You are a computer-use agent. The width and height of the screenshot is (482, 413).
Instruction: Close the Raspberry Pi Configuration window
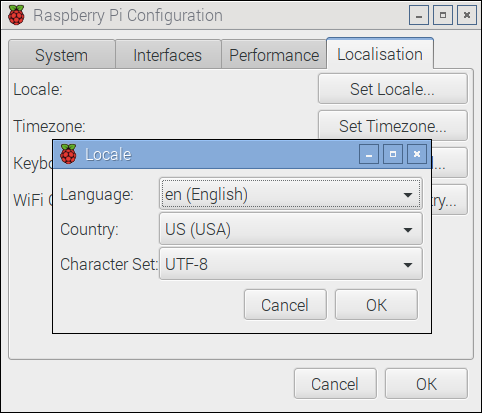467,15
